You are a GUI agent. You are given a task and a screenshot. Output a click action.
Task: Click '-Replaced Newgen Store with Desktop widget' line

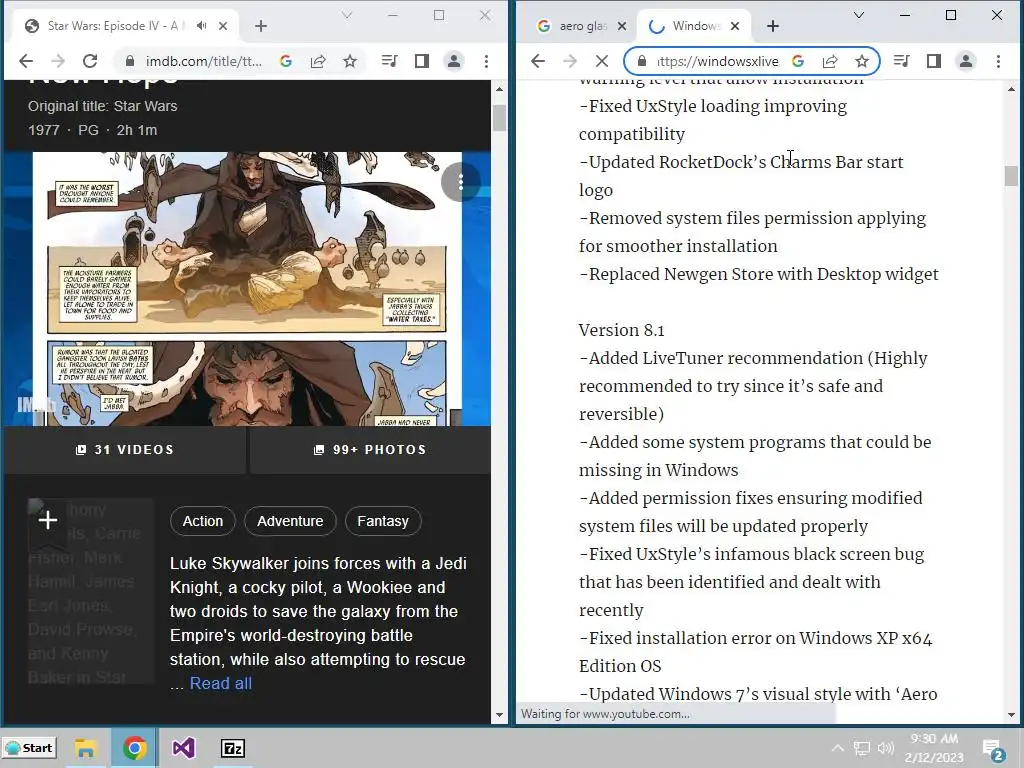pos(759,274)
